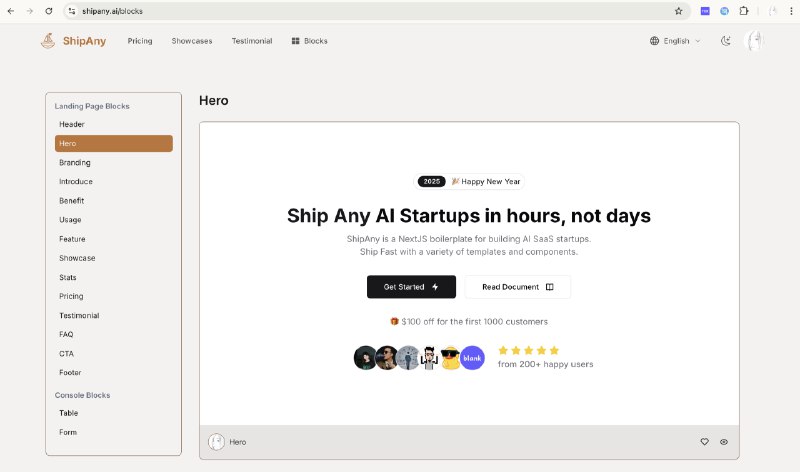Click the 'Console Blocks' heading
800x472 pixels.
pos(82,395)
